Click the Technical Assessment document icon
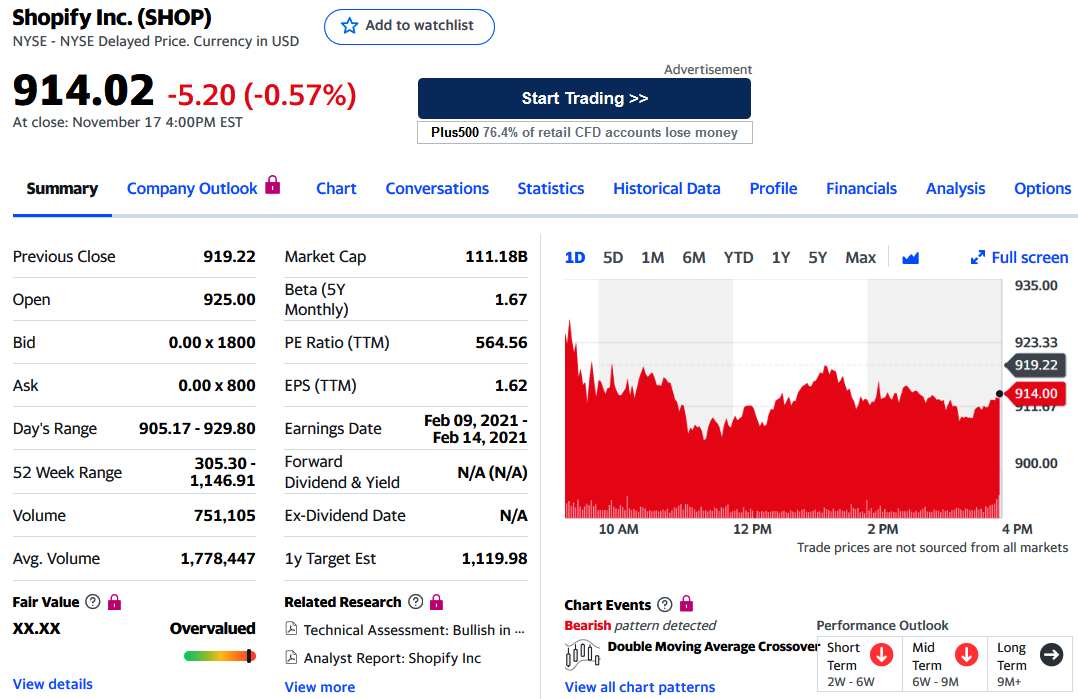The height and width of the screenshot is (699, 1078). [x=292, y=629]
